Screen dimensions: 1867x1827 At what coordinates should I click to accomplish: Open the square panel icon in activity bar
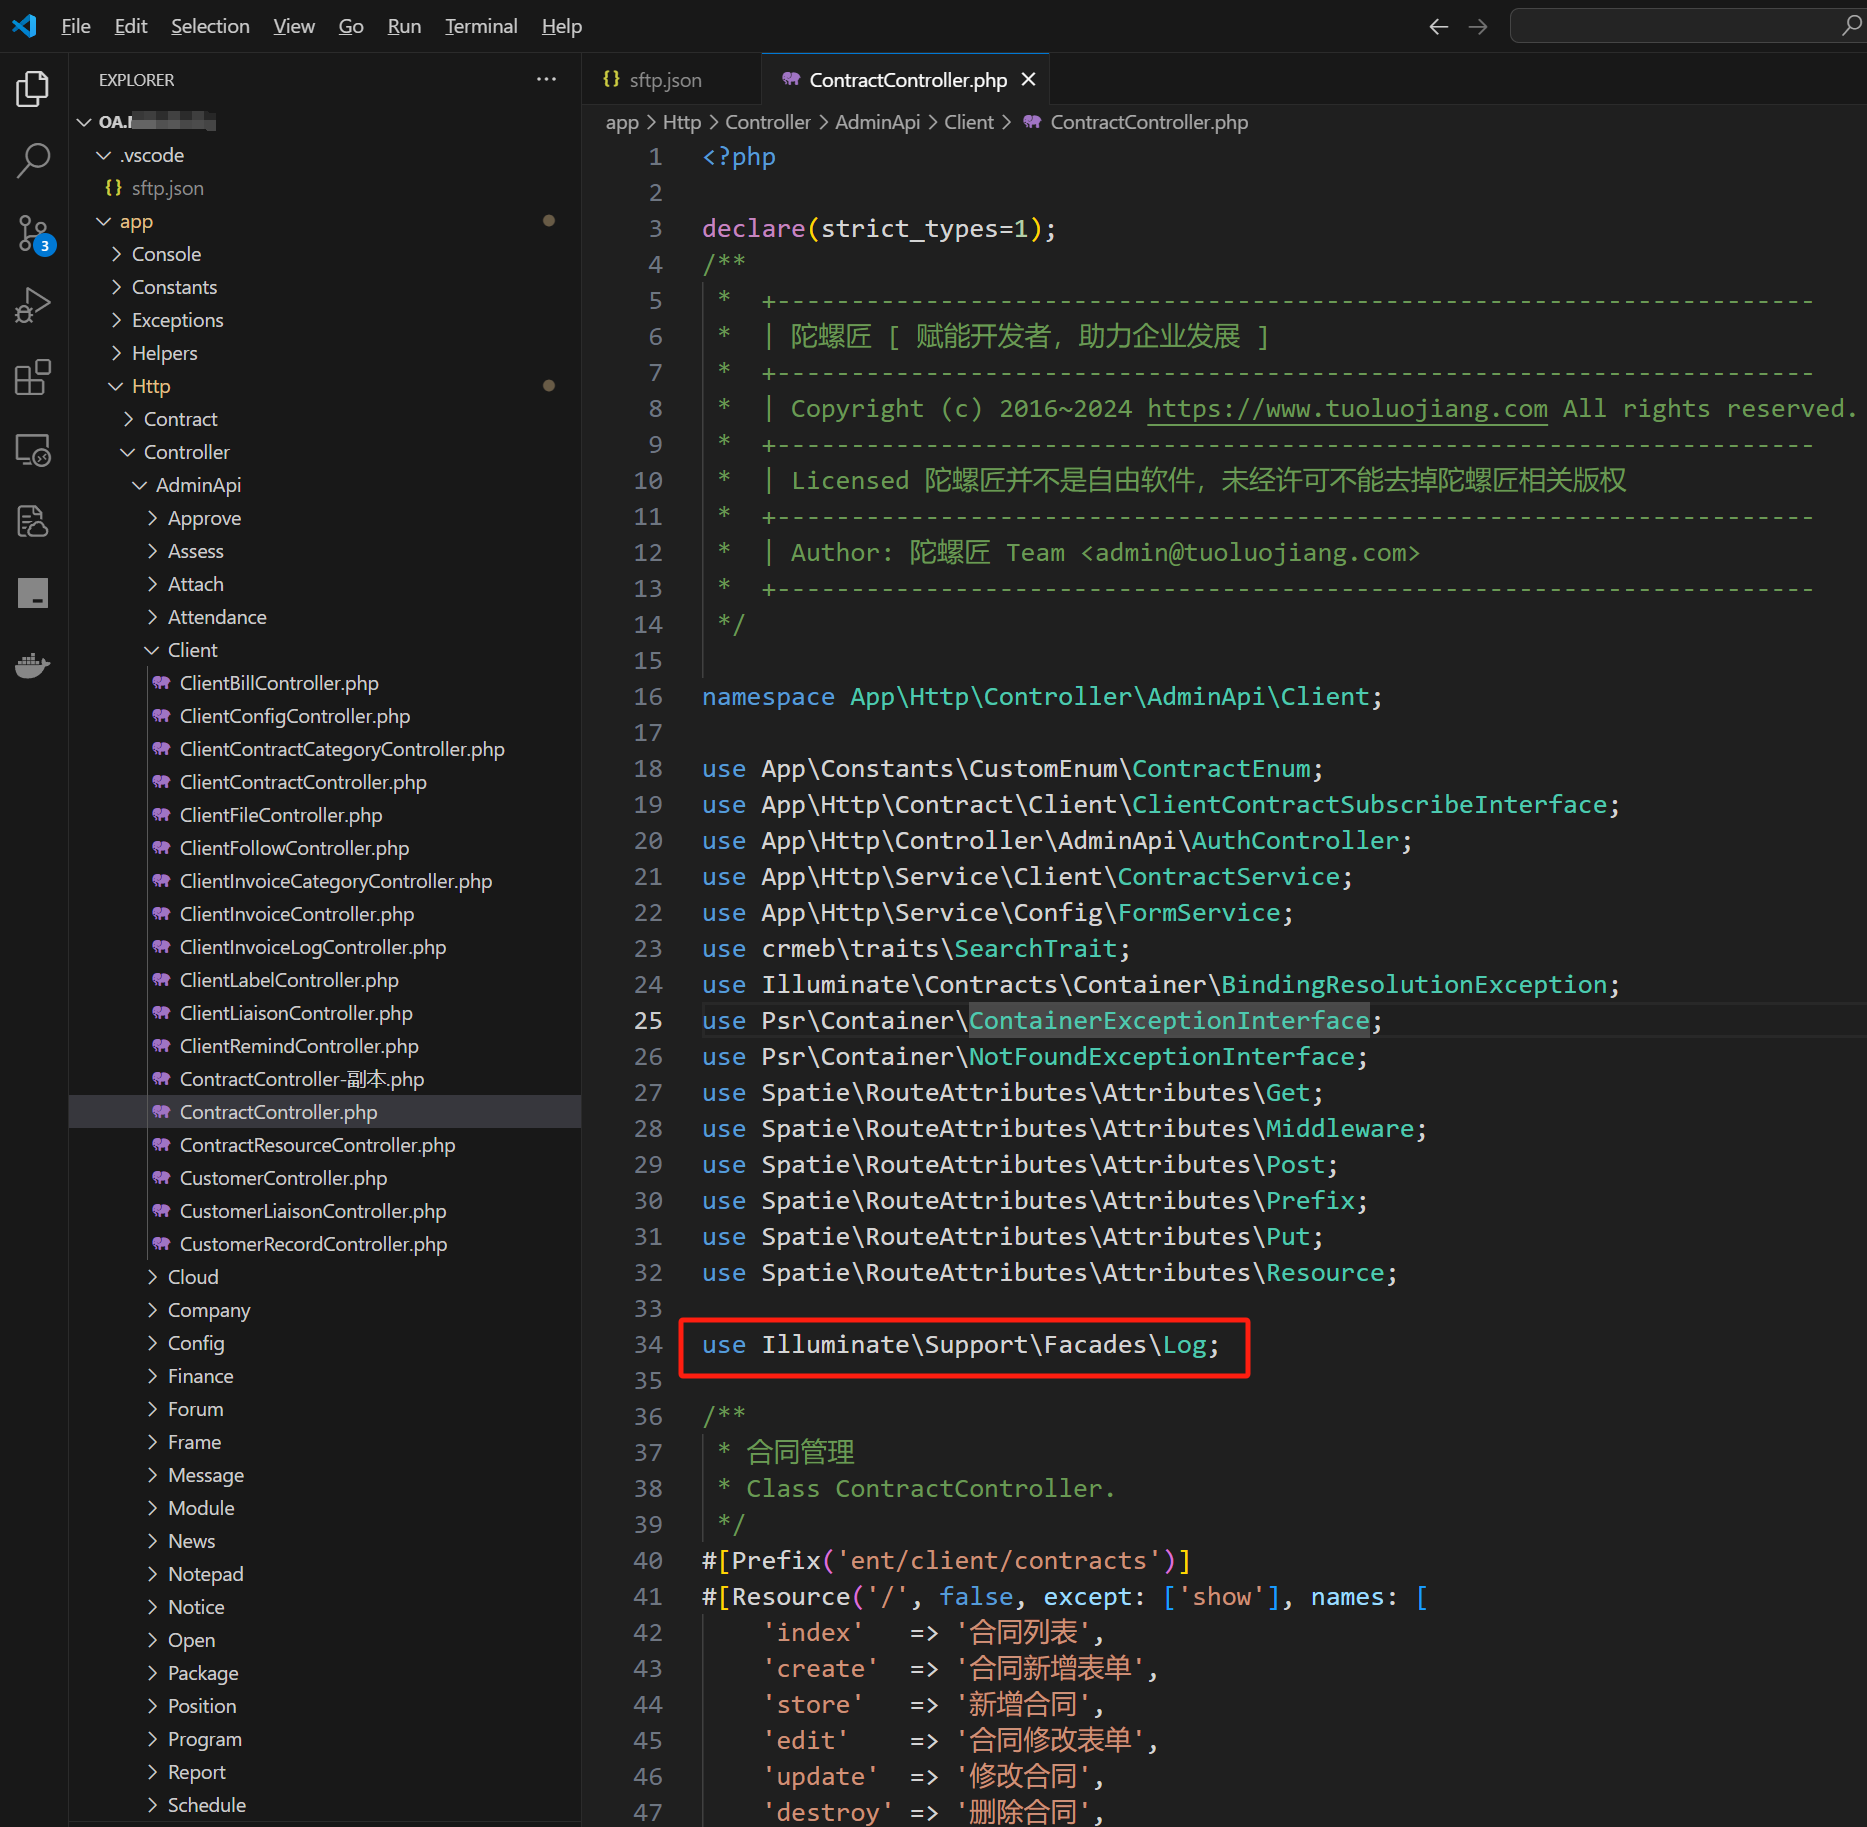coord(33,593)
